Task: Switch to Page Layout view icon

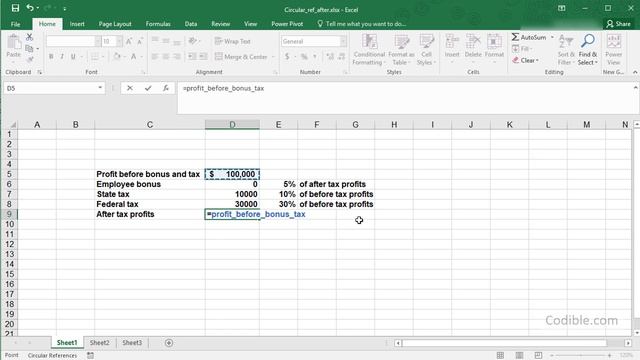Action: tap(519, 356)
